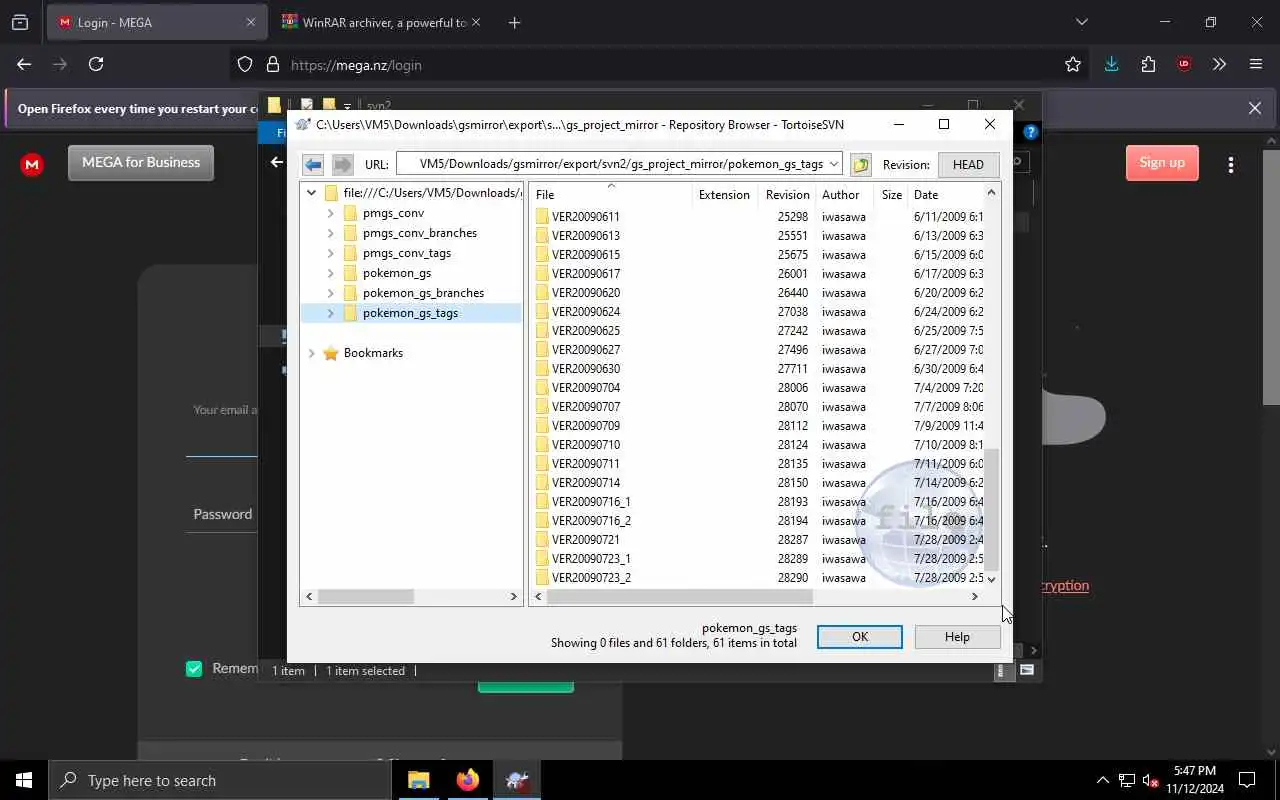The width and height of the screenshot is (1280, 800).
Task: Click the tree pane horizontal scrollbar thumb
Action: coord(365,596)
